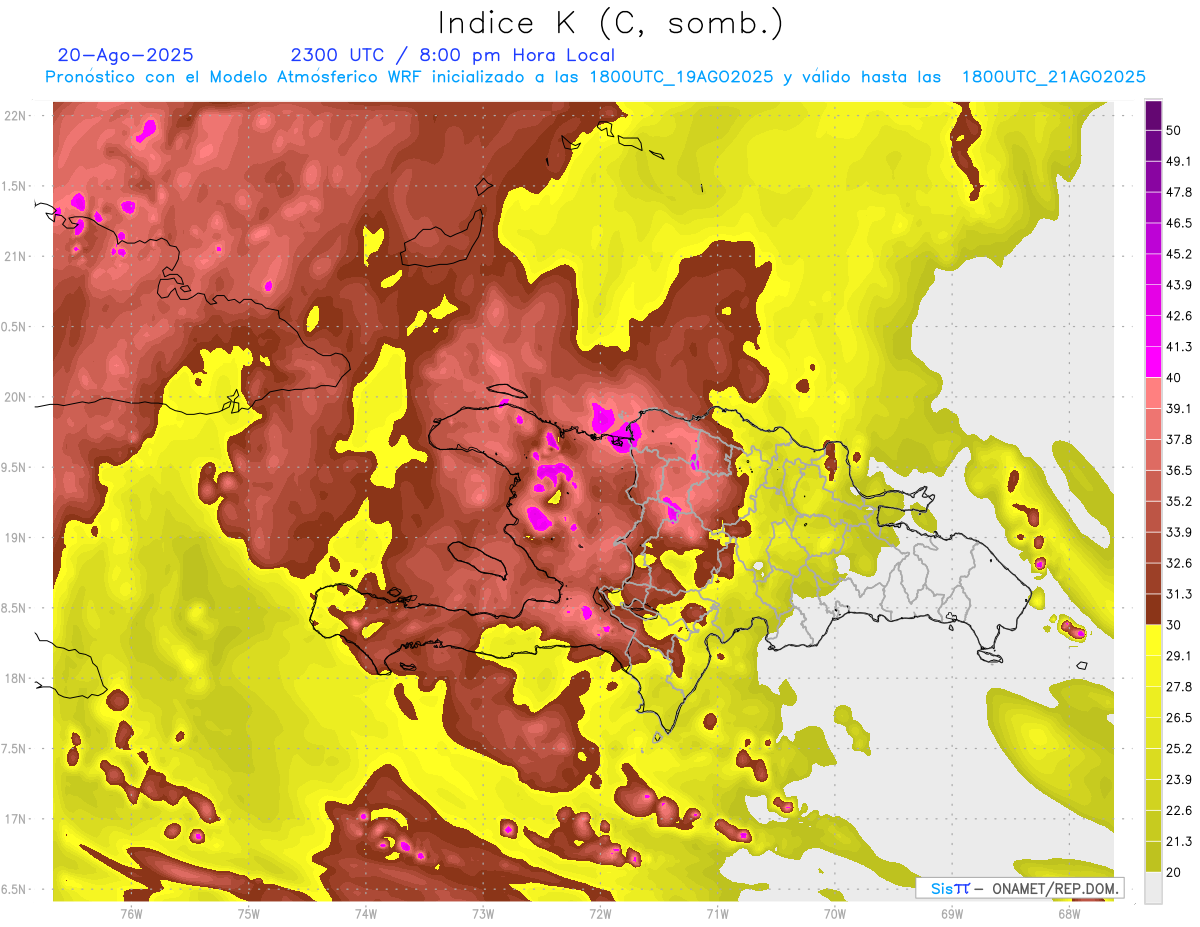Screen dimensions: 1200x927
Task: Click the "20N" latitude label
Action: (16, 397)
